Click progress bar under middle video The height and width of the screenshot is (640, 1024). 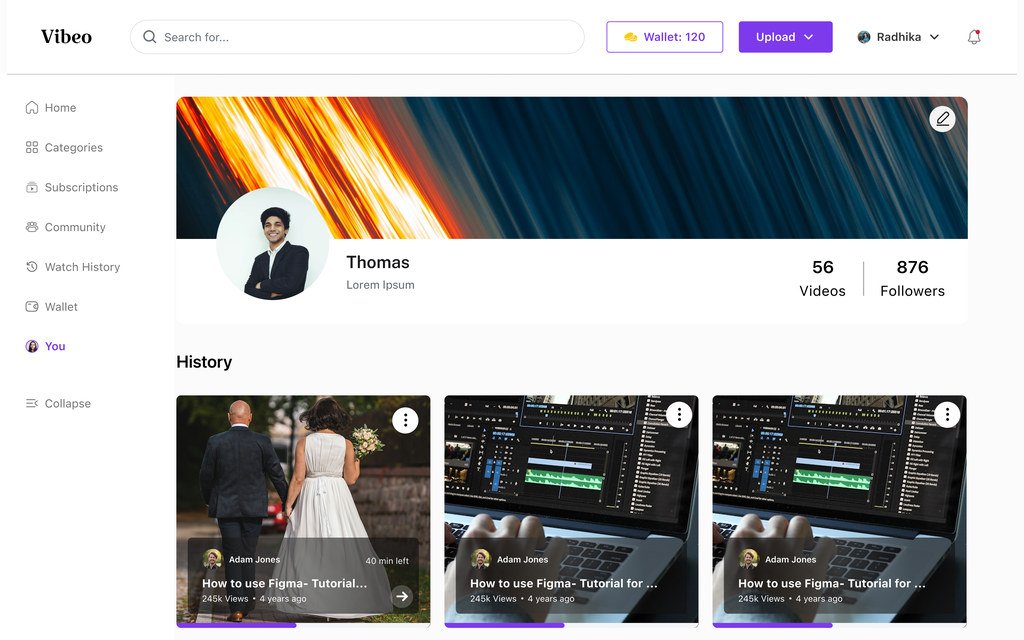(x=571, y=625)
